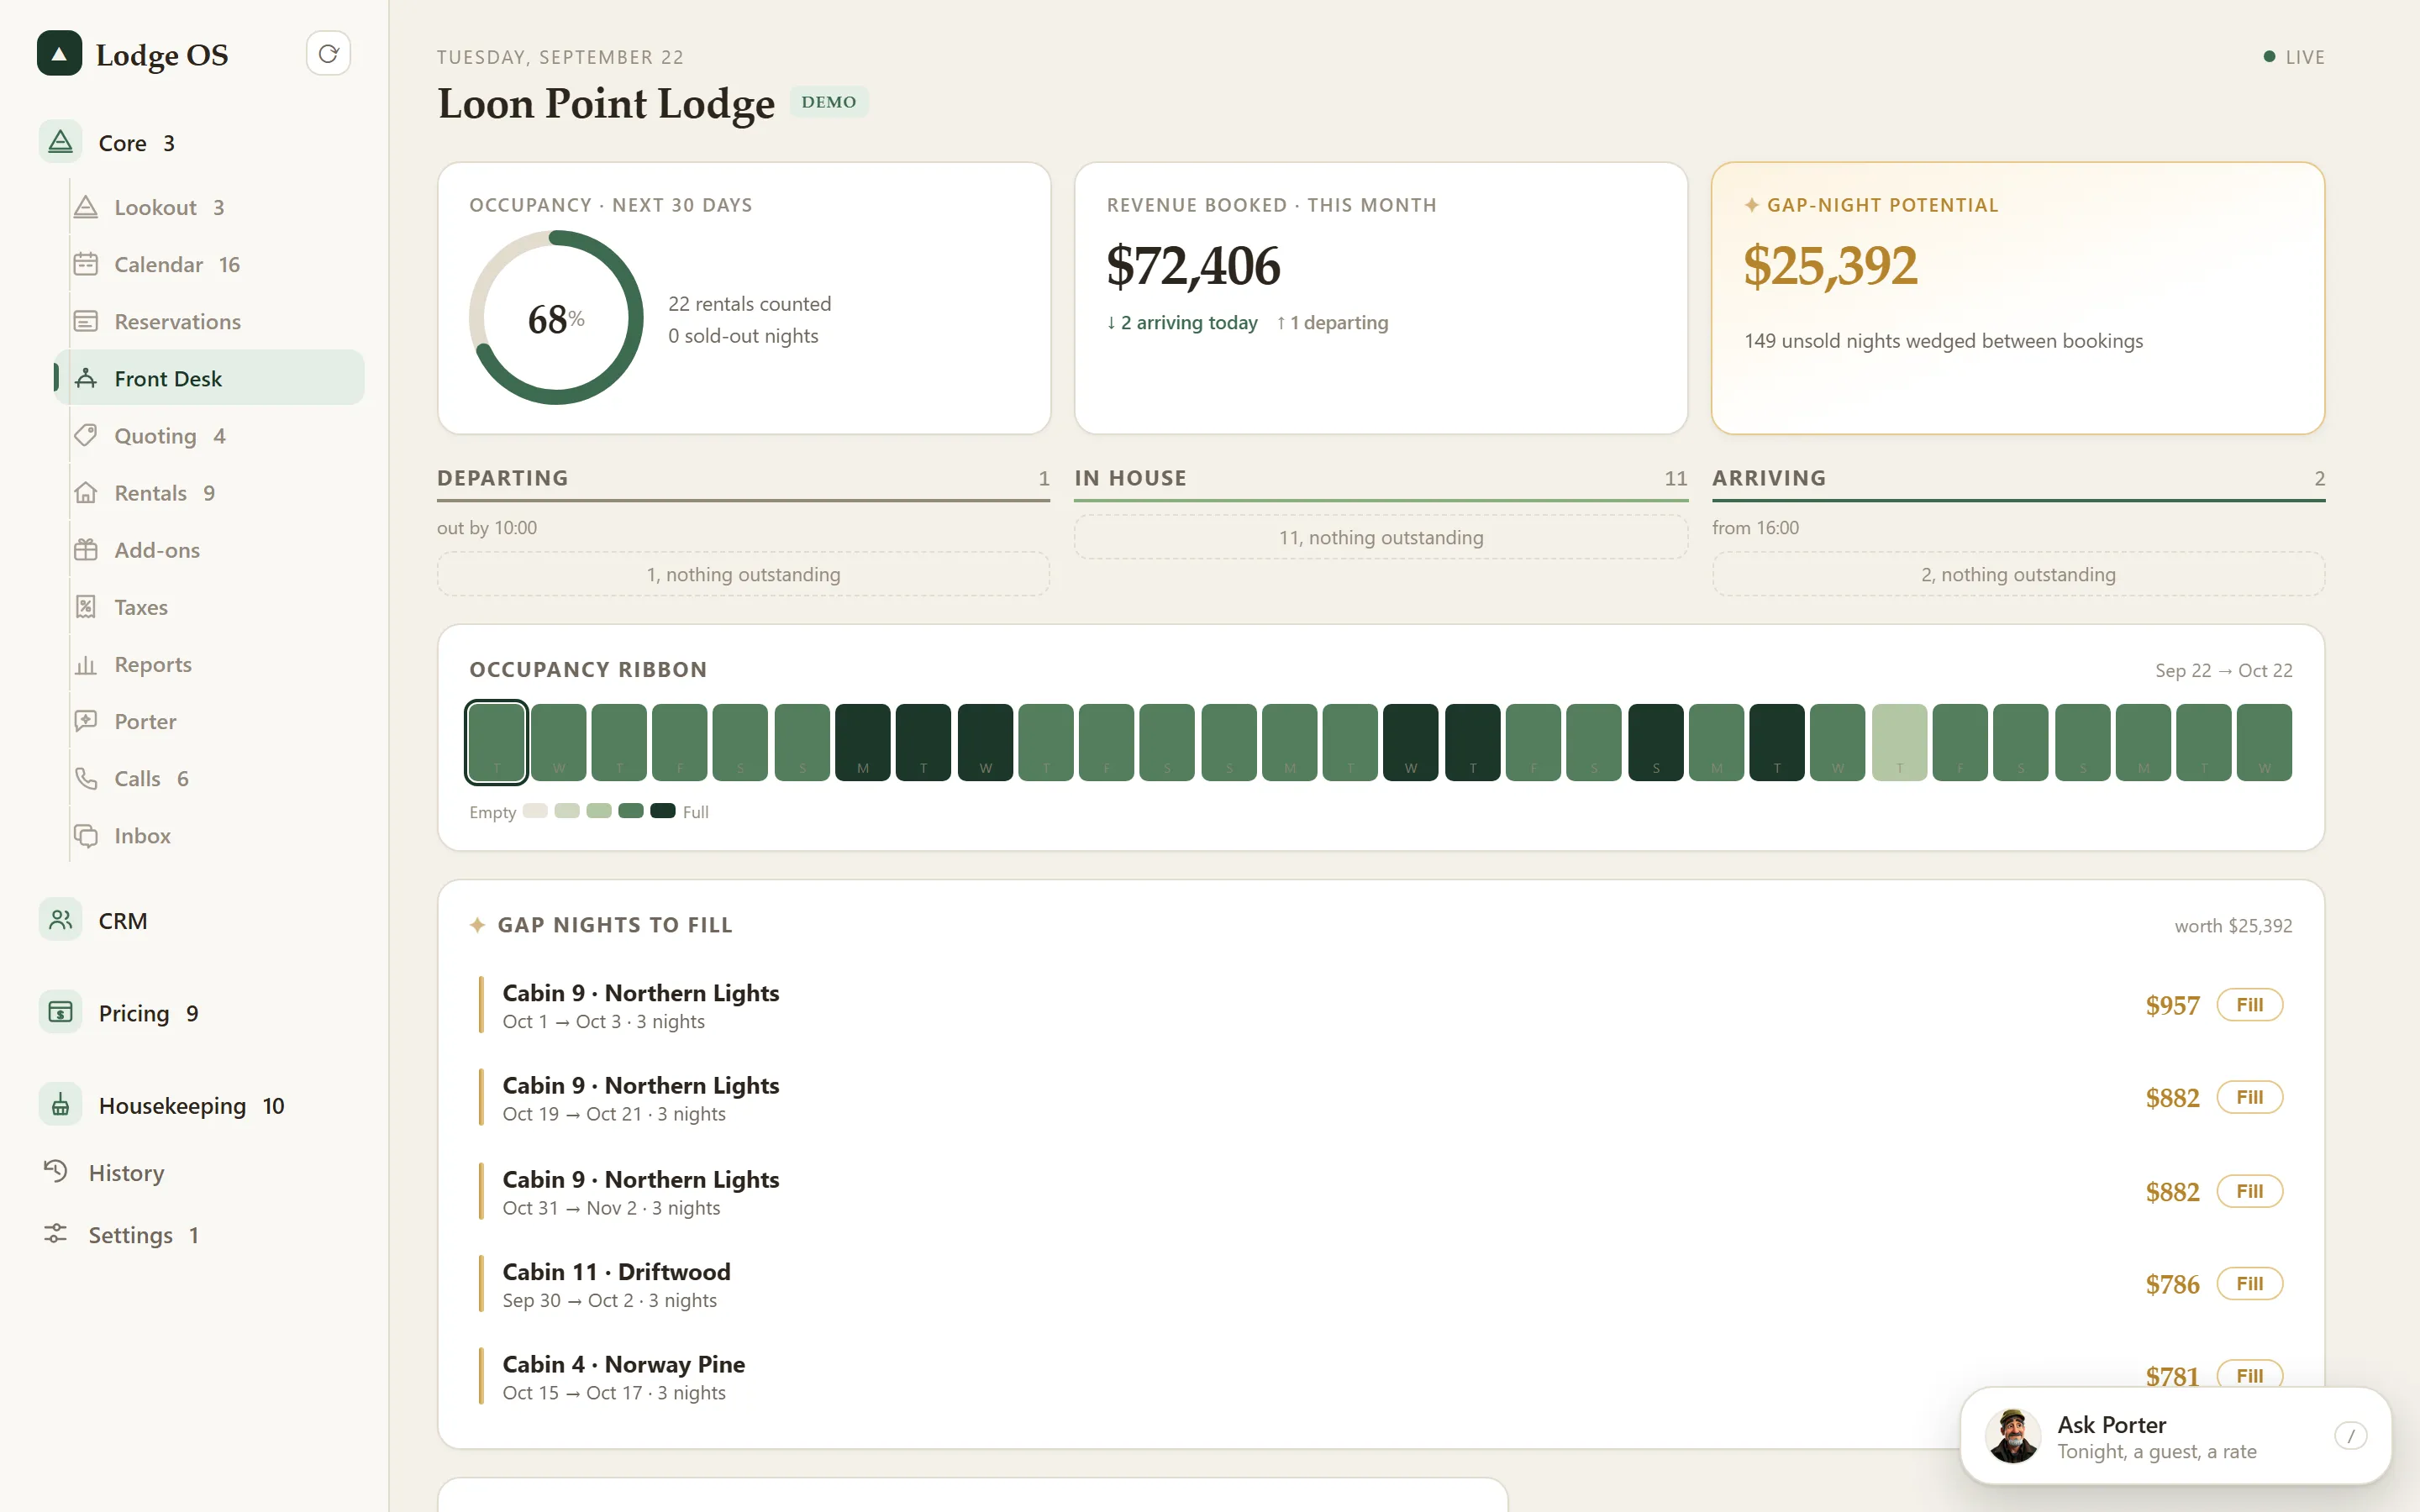2420x1512 pixels.
Task: Fill Cabin 9 gap Oct 31 → Nov 2
Action: coord(2249,1191)
